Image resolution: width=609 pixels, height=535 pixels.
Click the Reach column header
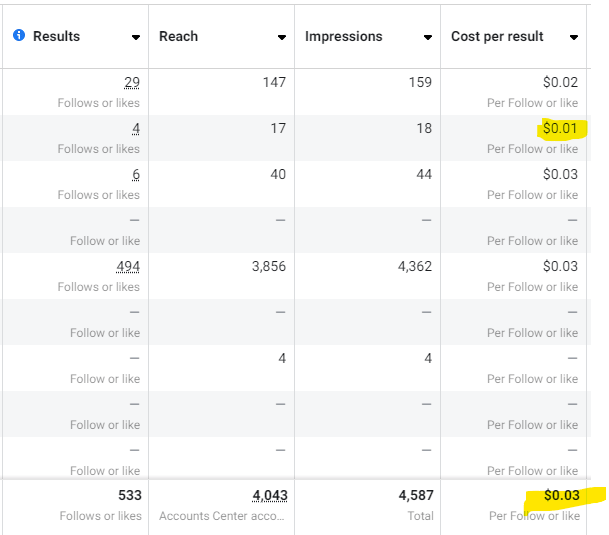point(178,36)
